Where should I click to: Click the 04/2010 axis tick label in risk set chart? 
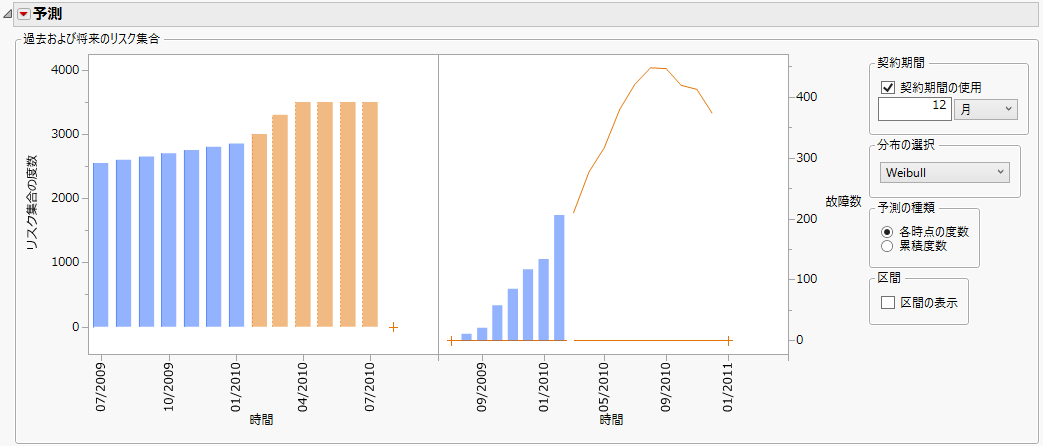coord(303,387)
